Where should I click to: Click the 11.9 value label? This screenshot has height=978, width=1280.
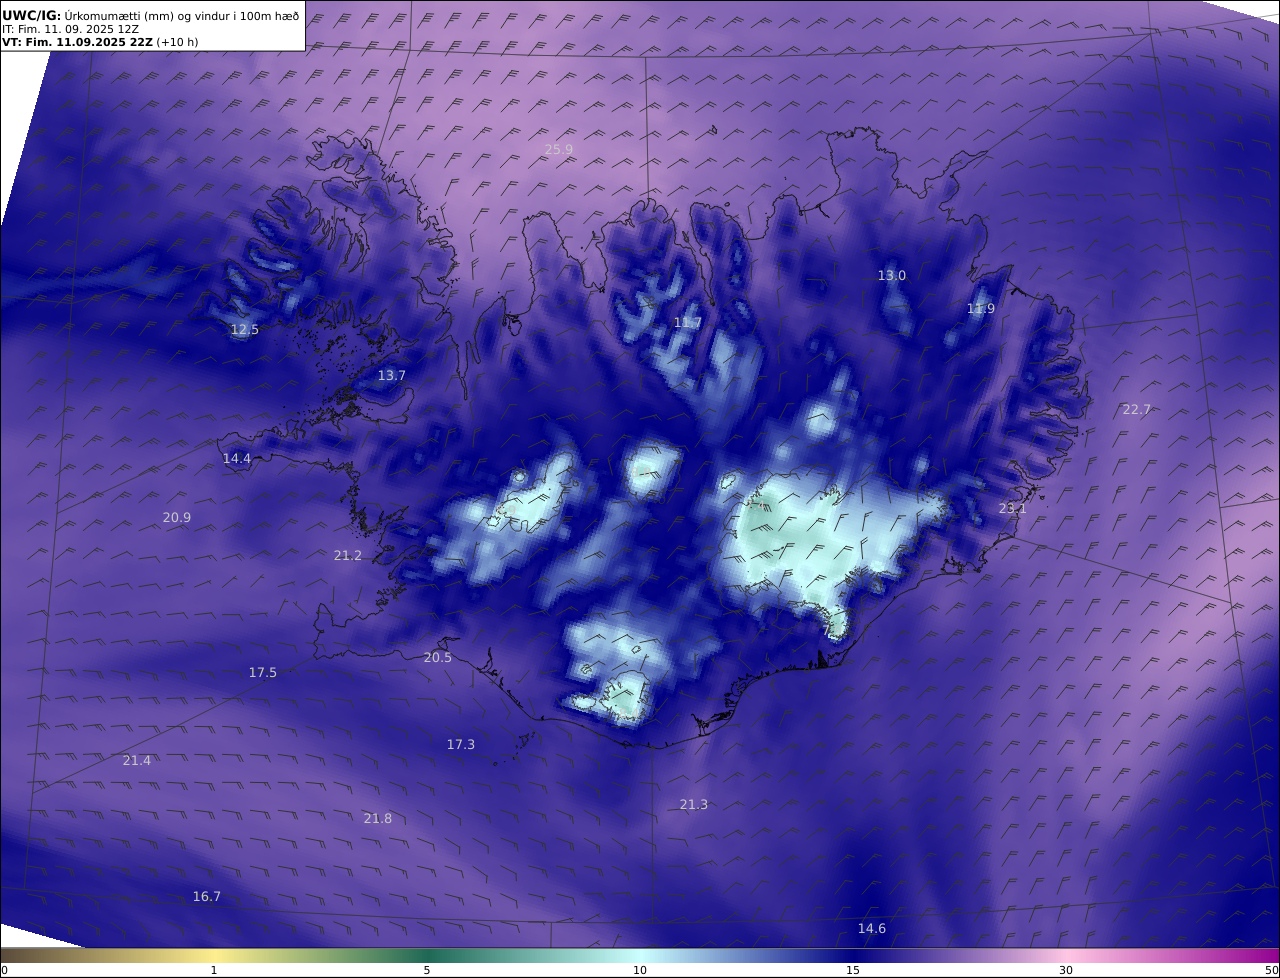981,309
